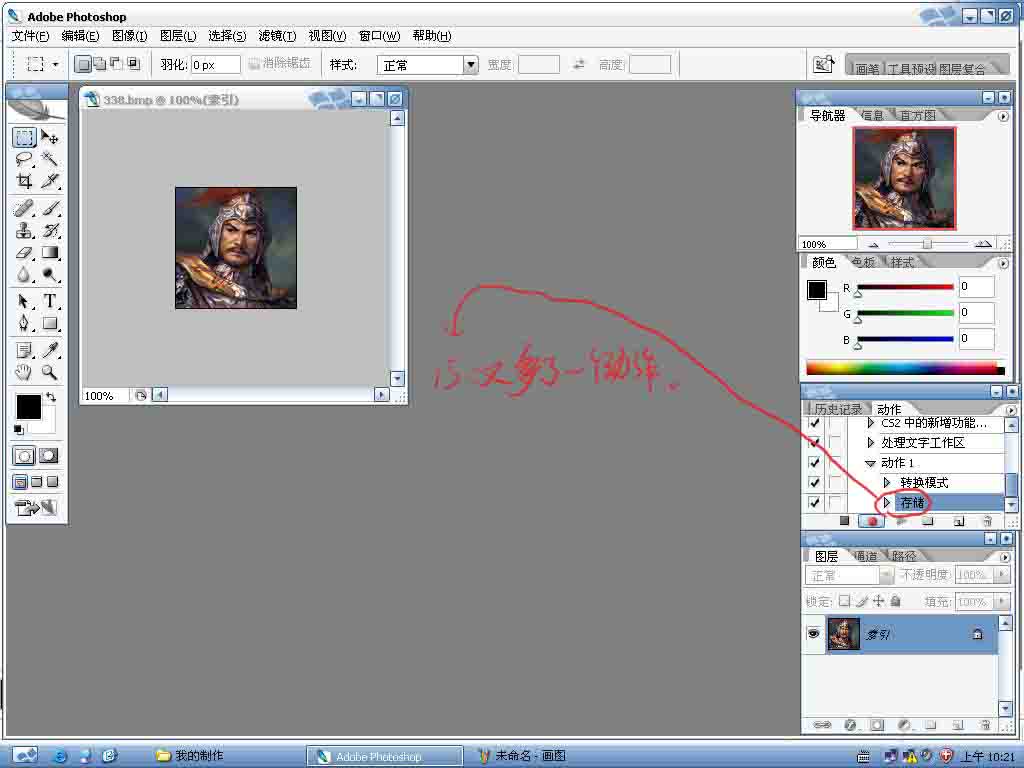Hide the 索引 layer with eye icon

click(x=813, y=634)
